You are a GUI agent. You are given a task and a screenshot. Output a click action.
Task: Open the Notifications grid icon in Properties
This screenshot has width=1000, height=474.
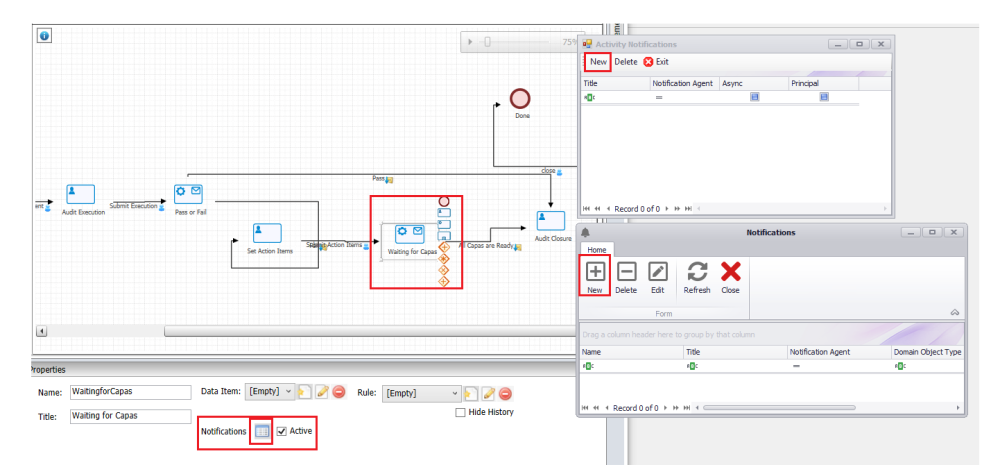coord(261,431)
